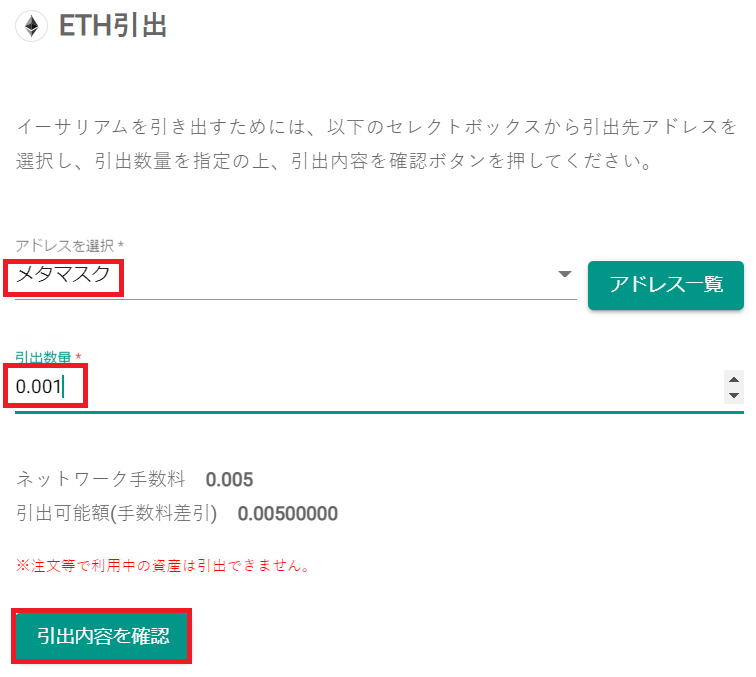The height and width of the screenshot is (677, 756).
Task: Select the メタマスク address value
Action: coord(63,274)
